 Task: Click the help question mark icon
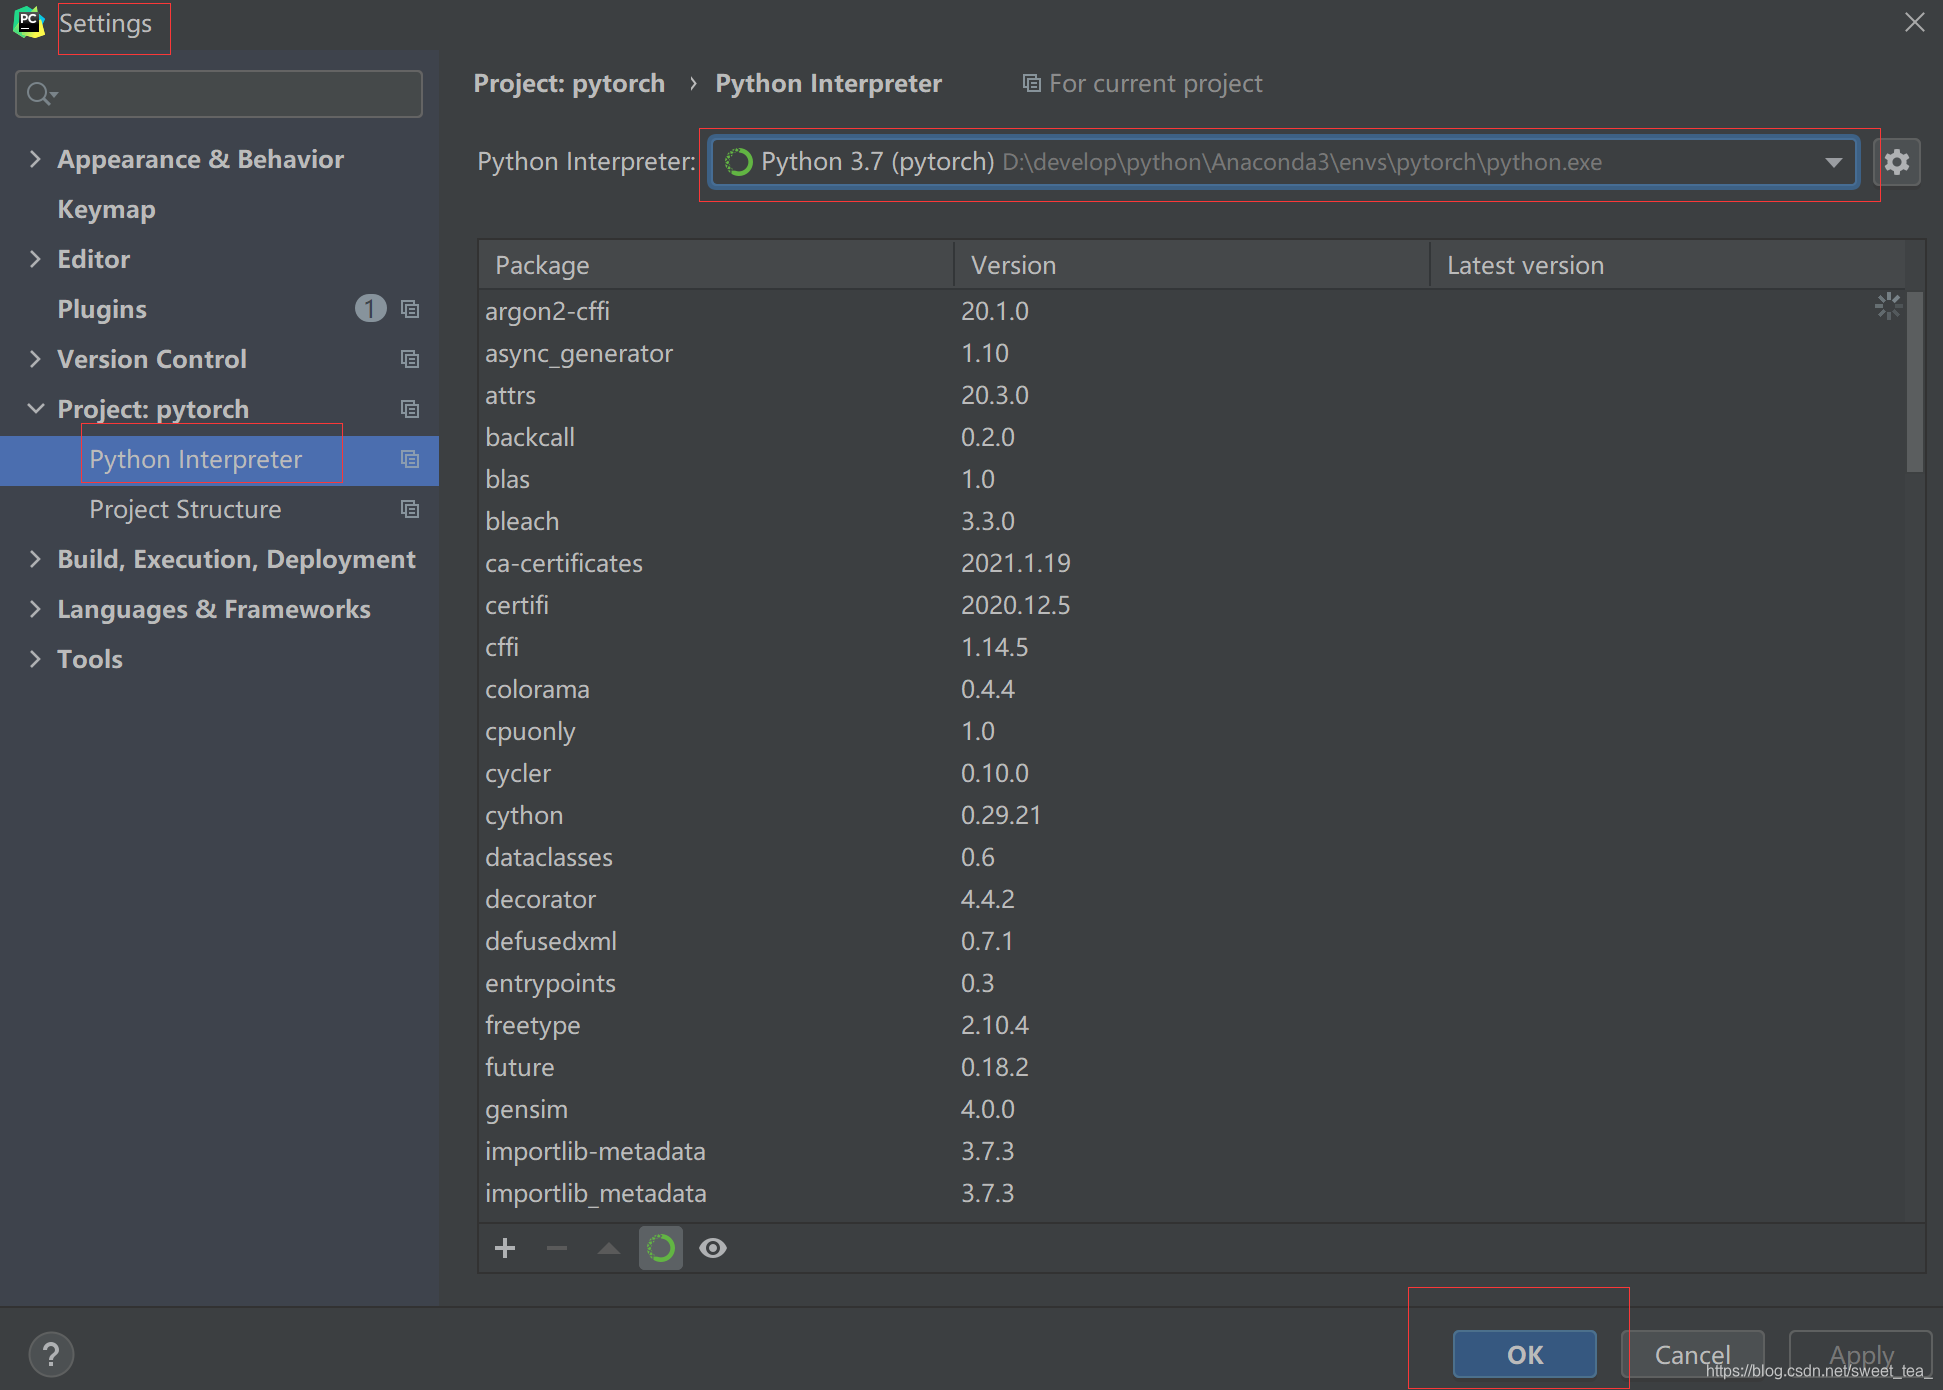click(51, 1355)
